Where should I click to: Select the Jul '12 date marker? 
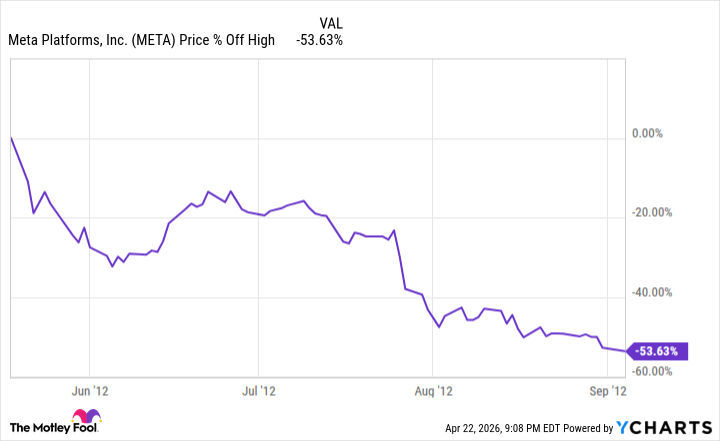(259, 389)
